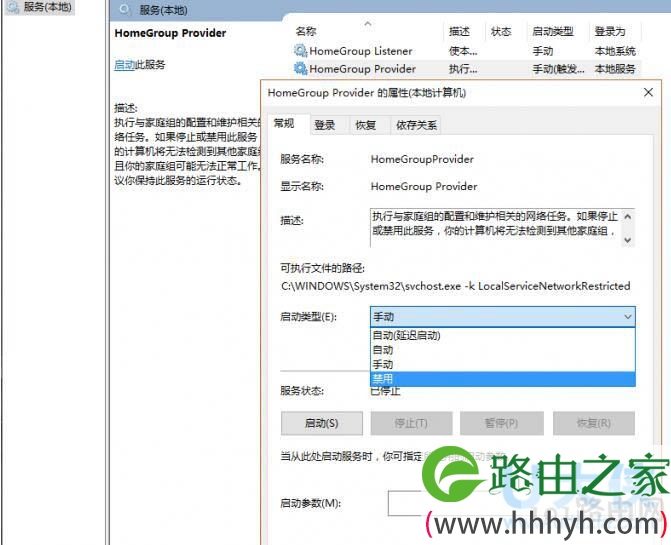Click the 启动 link for this service
671x545 pixels.
click(x=125, y=65)
